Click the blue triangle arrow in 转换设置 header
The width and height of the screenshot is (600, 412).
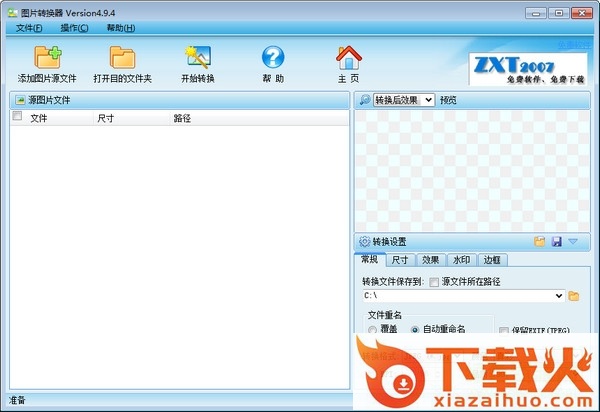coord(573,241)
